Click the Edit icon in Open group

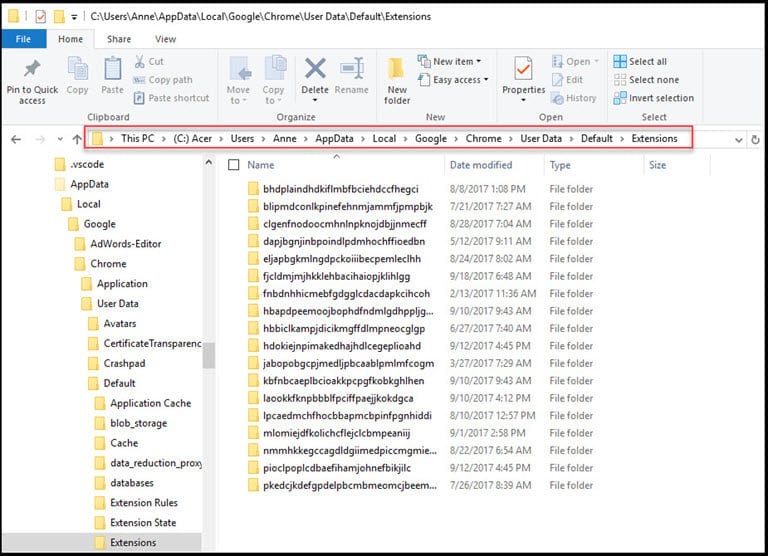coord(557,79)
